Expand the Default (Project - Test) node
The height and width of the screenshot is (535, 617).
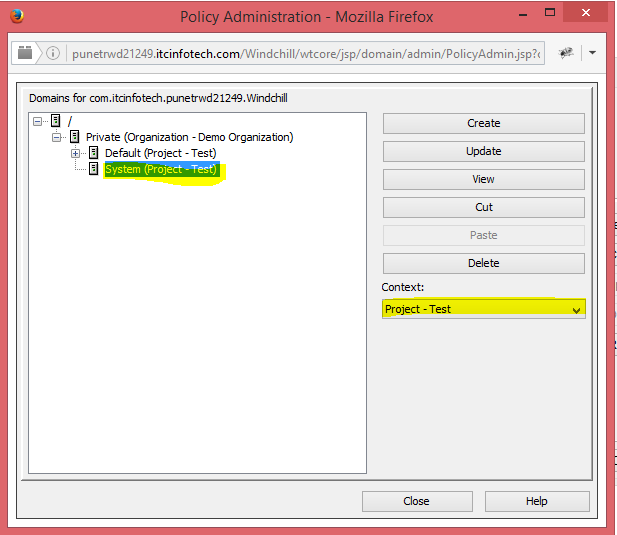point(75,153)
